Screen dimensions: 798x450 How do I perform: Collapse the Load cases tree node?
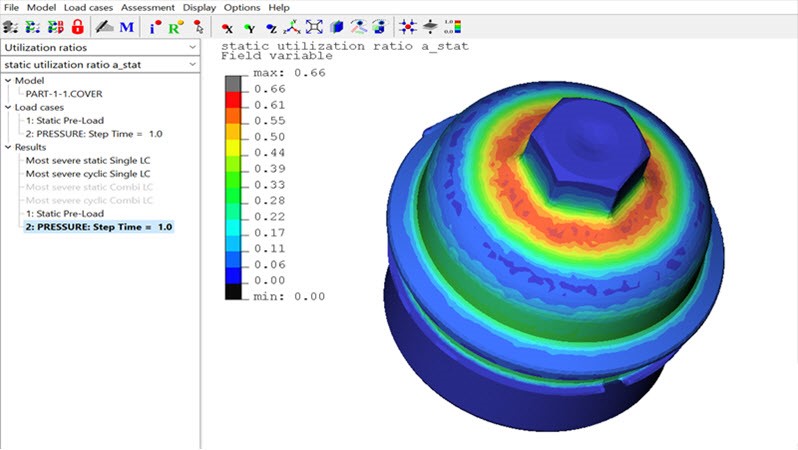(8, 107)
